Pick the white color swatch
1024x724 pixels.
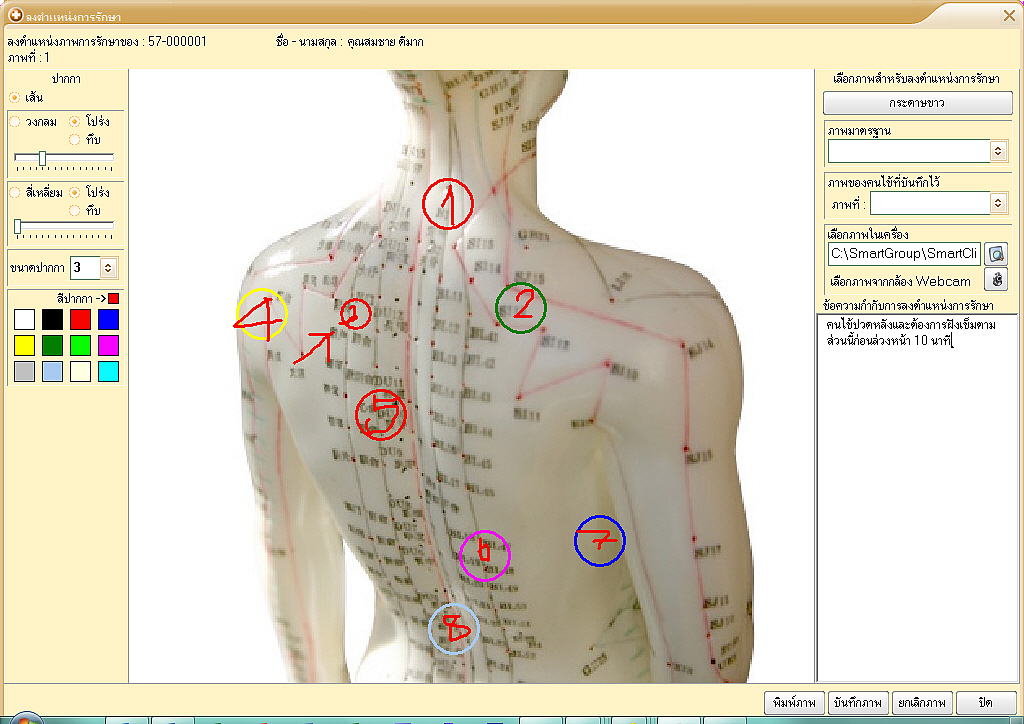24,319
